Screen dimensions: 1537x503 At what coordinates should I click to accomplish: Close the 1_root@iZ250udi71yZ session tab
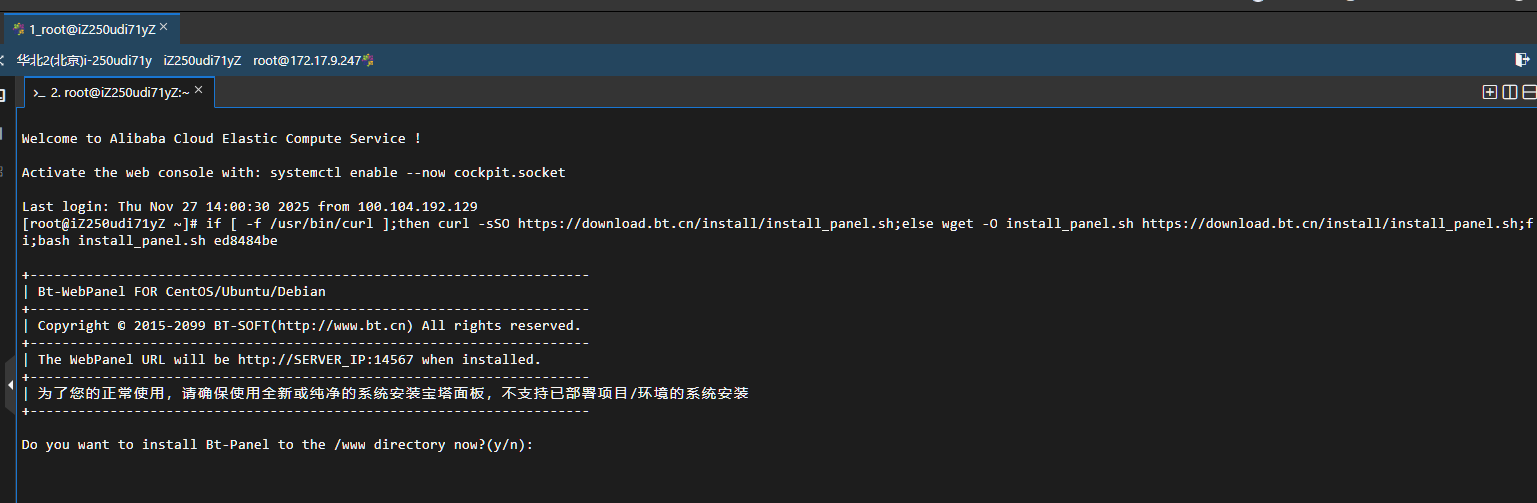164,27
